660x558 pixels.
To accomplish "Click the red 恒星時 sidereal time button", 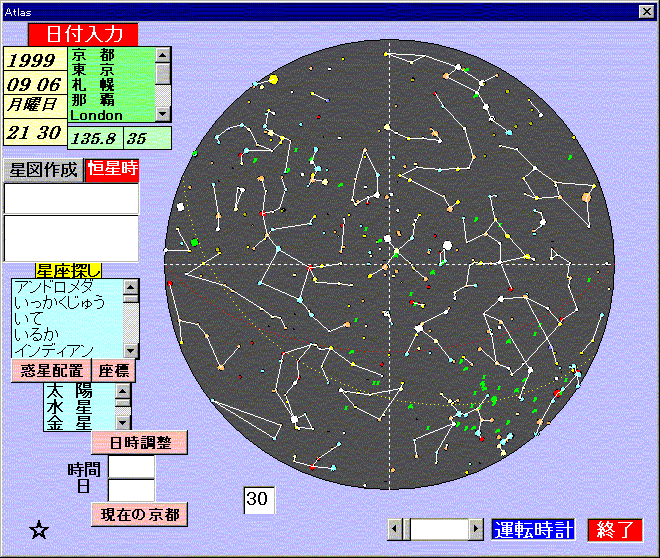I will click(x=112, y=170).
